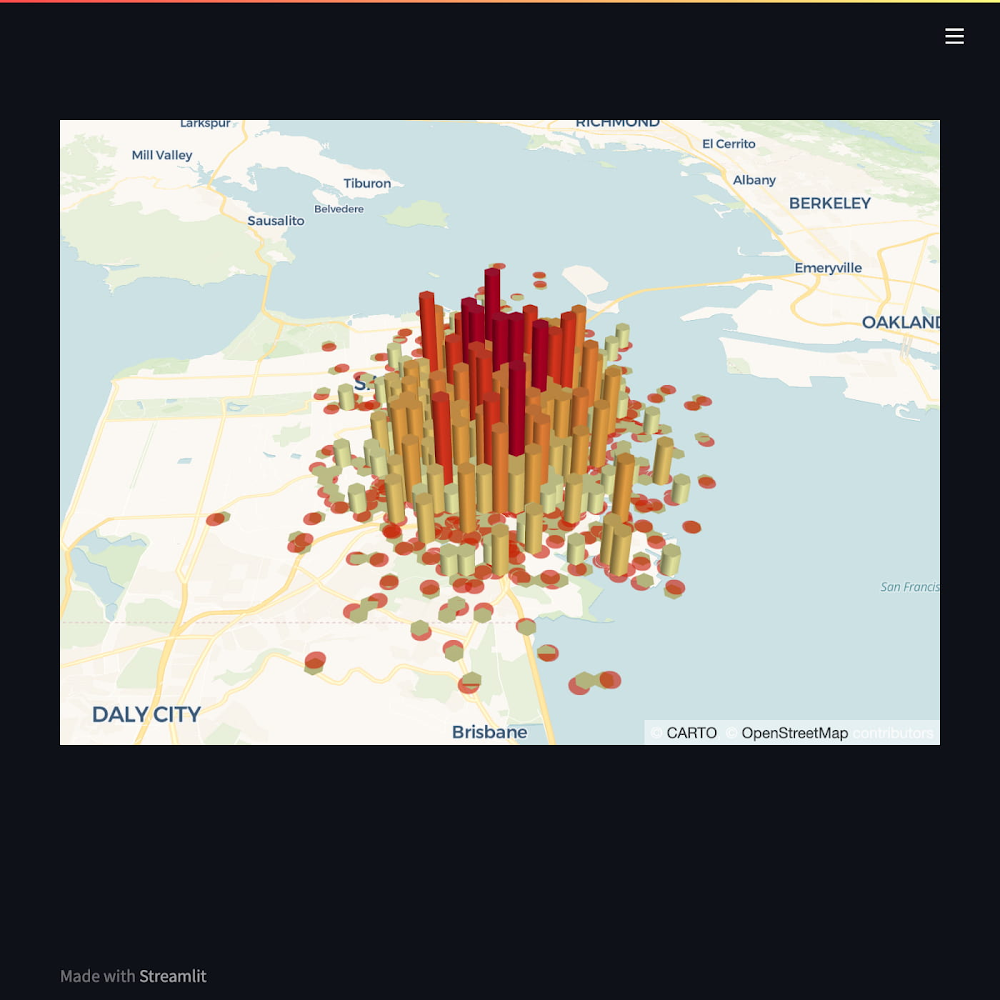Click the Larkspur label at map top
The width and height of the screenshot is (1000, 1000).
tap(205, 123)
